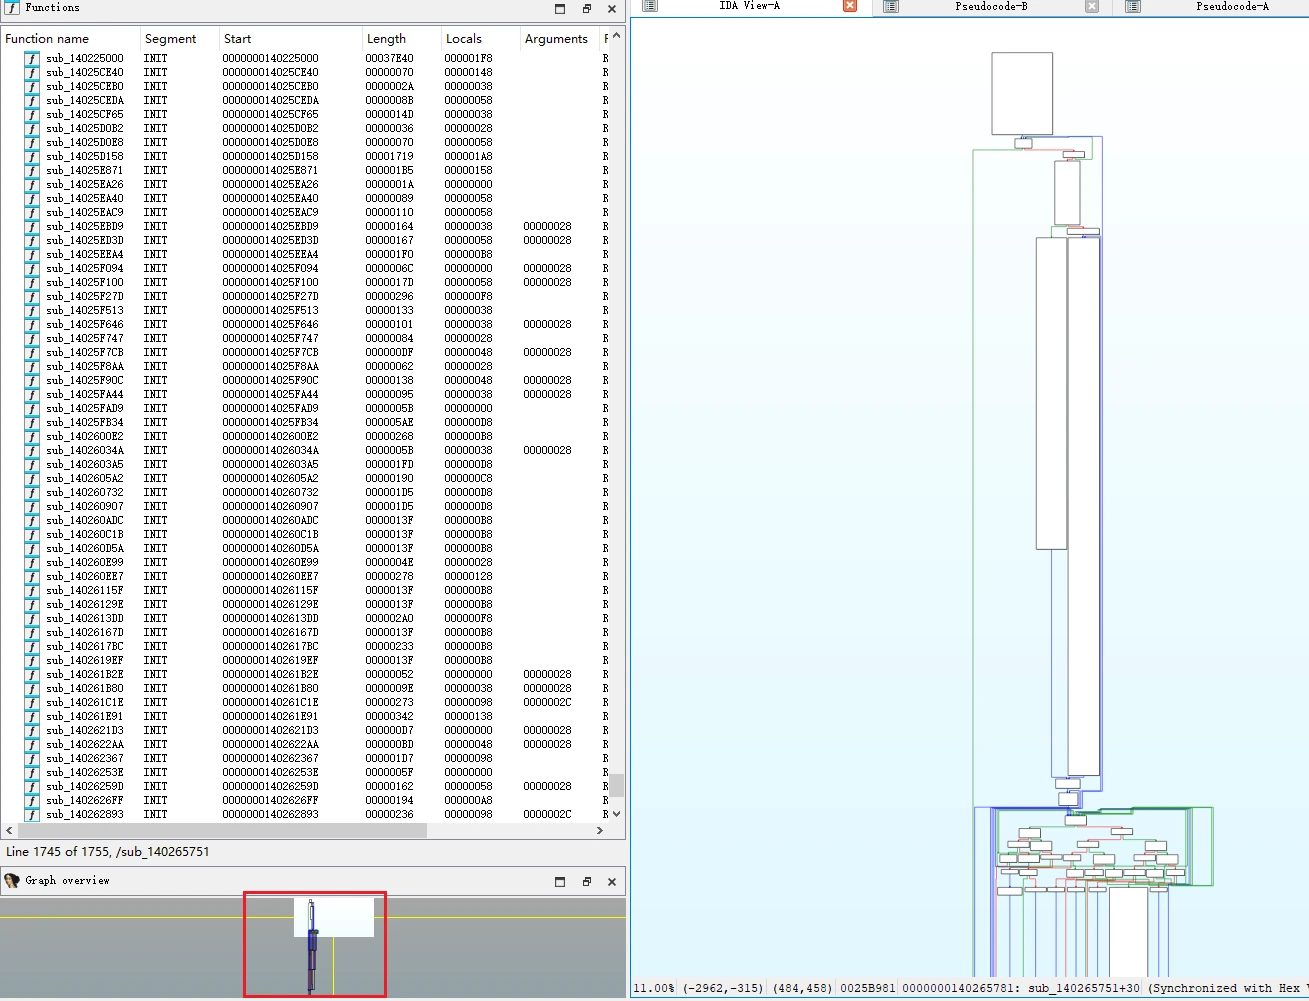Click the Graph overview panel icon

click(x=12, y=881)
